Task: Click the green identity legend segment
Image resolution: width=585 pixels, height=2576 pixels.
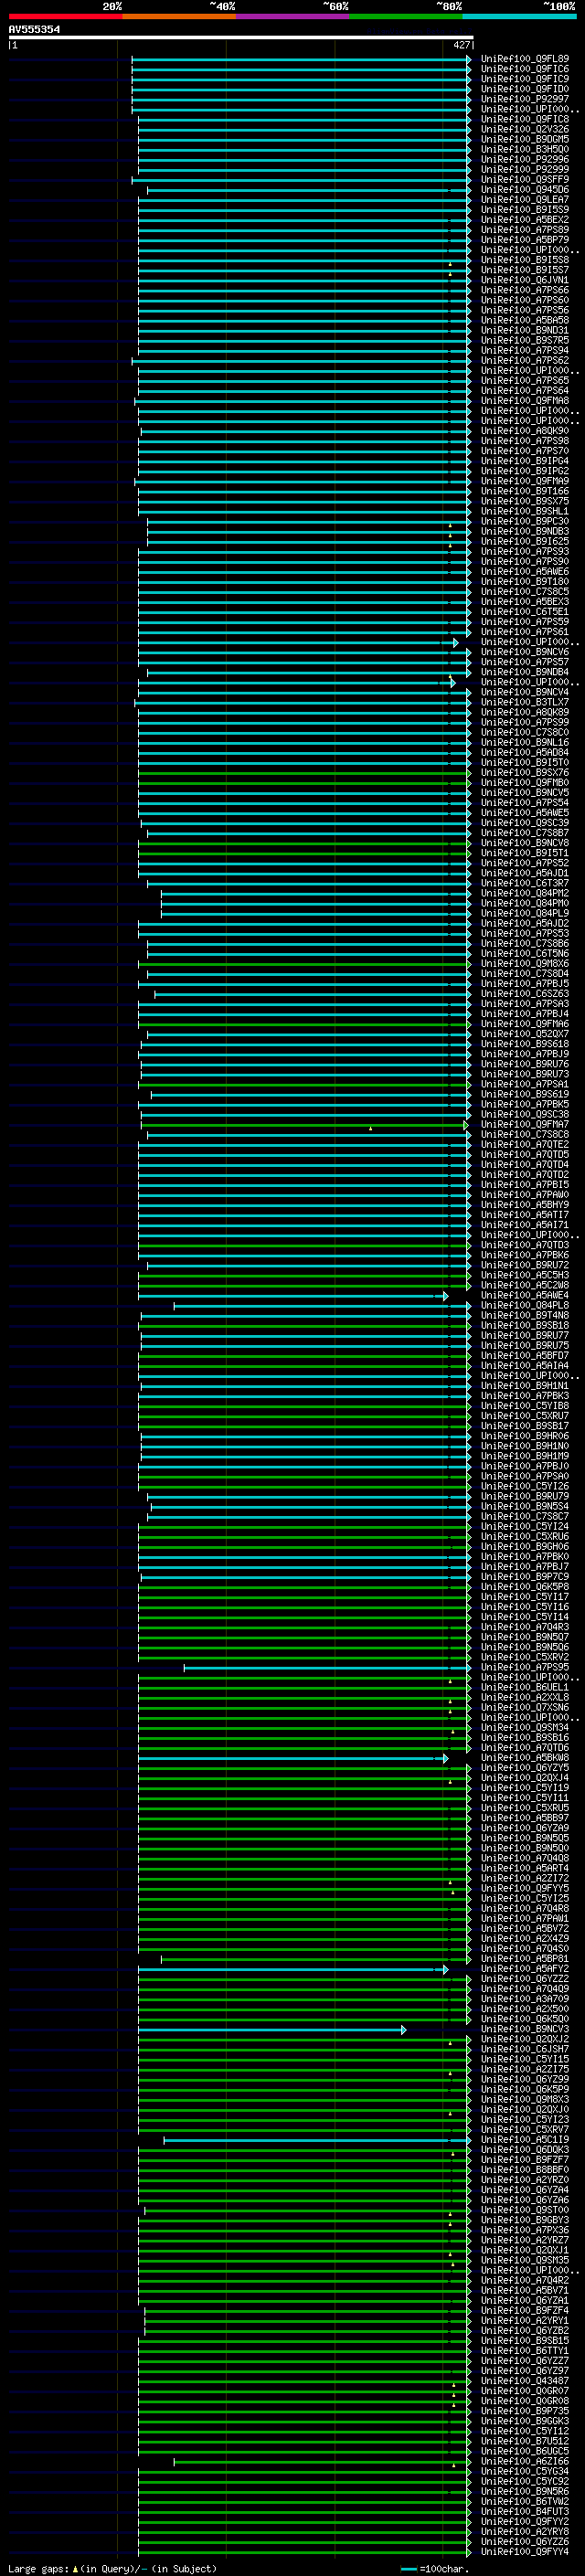Action: [x=406, y=16]
